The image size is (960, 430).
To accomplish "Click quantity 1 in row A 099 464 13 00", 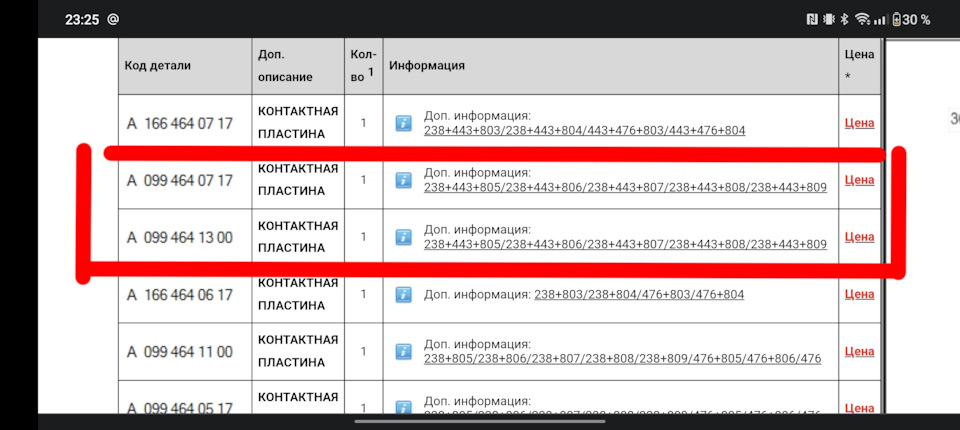I will (x=364, y=236).
